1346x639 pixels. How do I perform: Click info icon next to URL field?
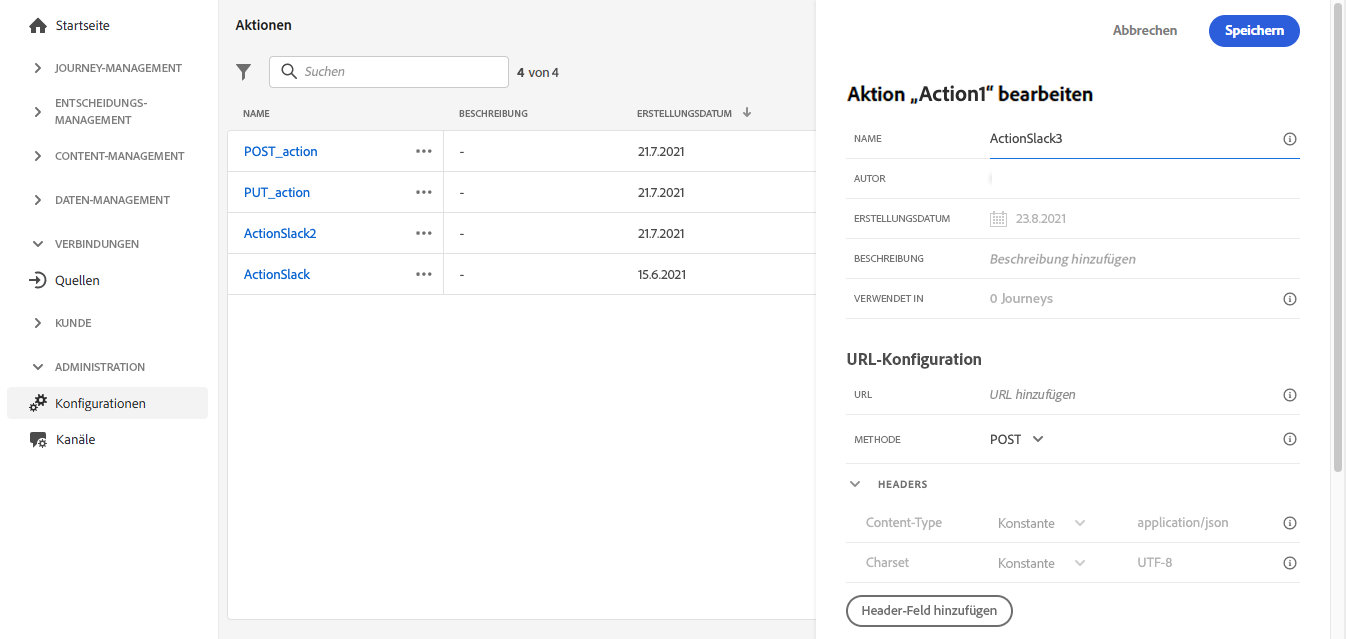click(x=1289, y=395)
